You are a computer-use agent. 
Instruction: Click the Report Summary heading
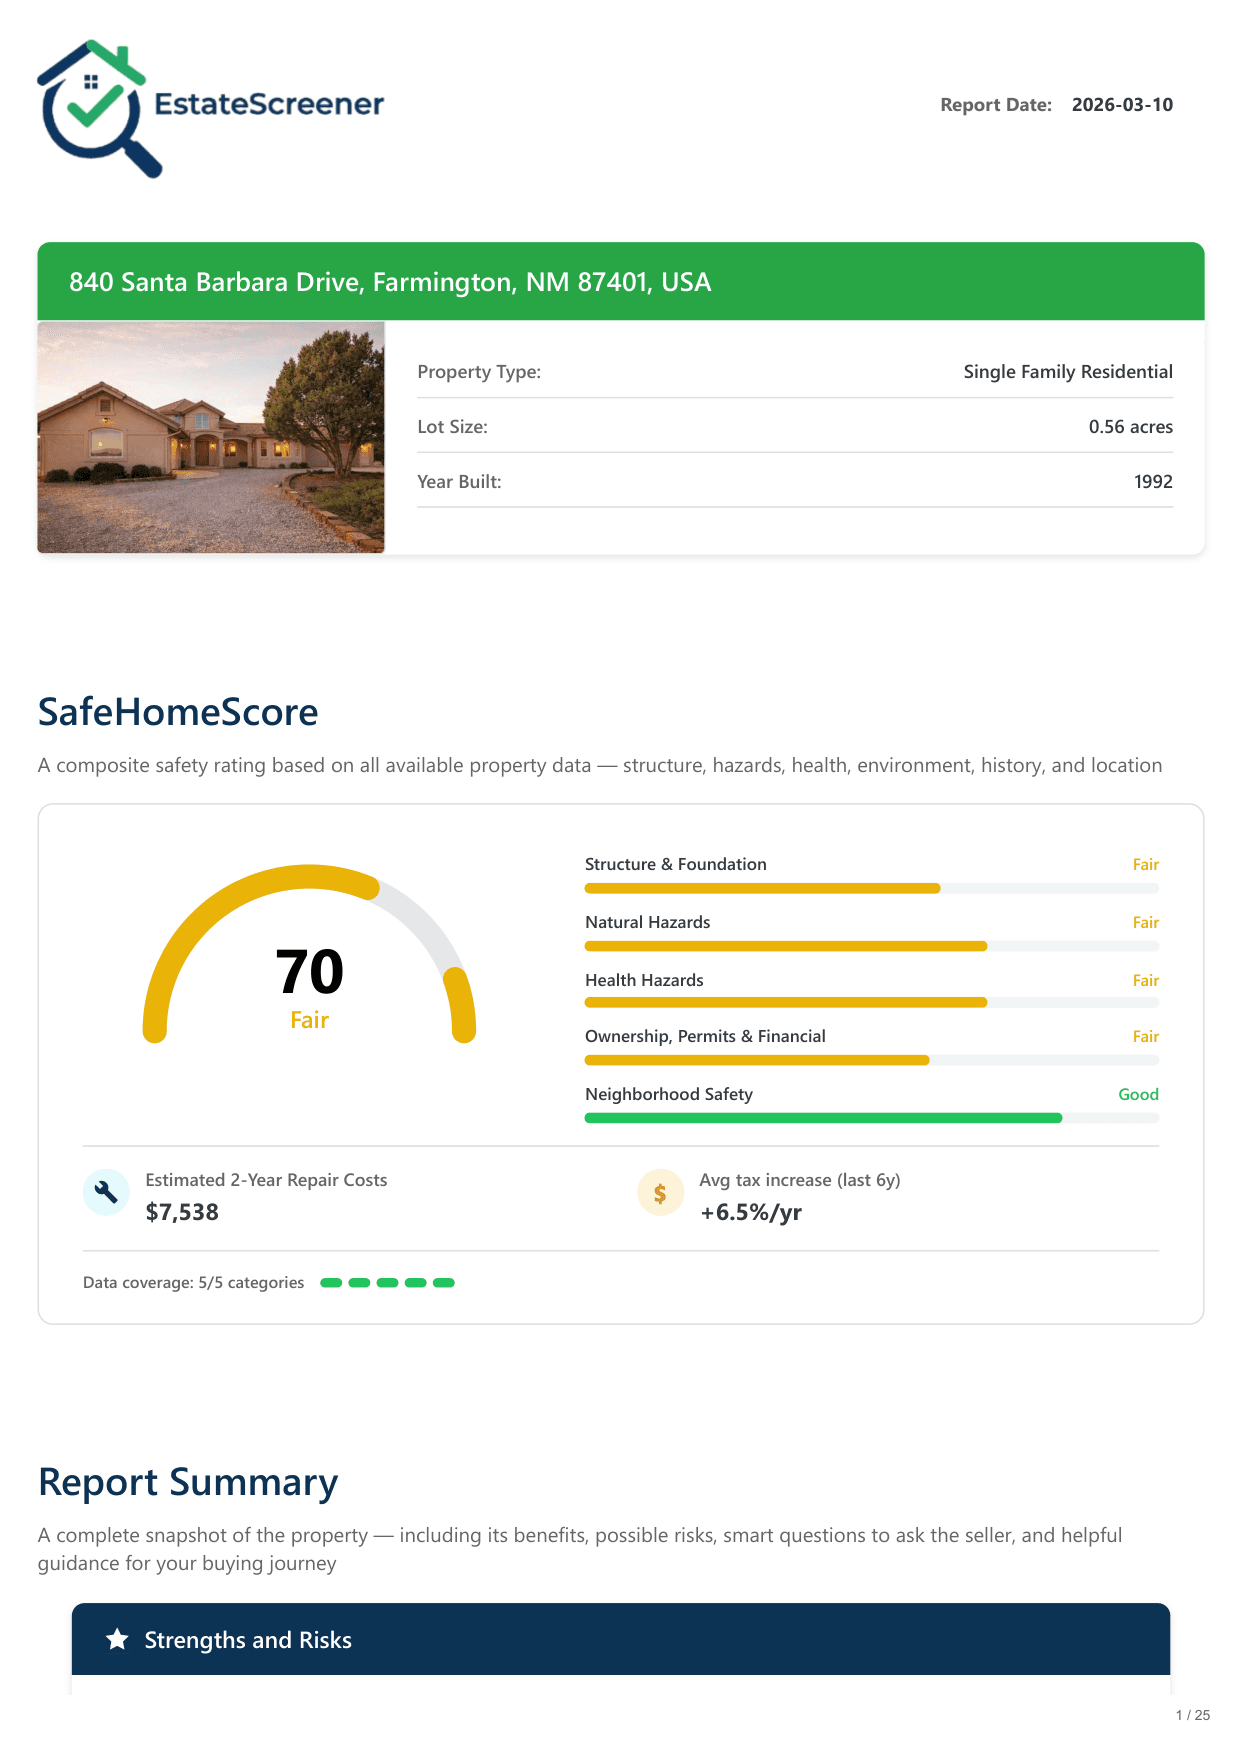188,1482
